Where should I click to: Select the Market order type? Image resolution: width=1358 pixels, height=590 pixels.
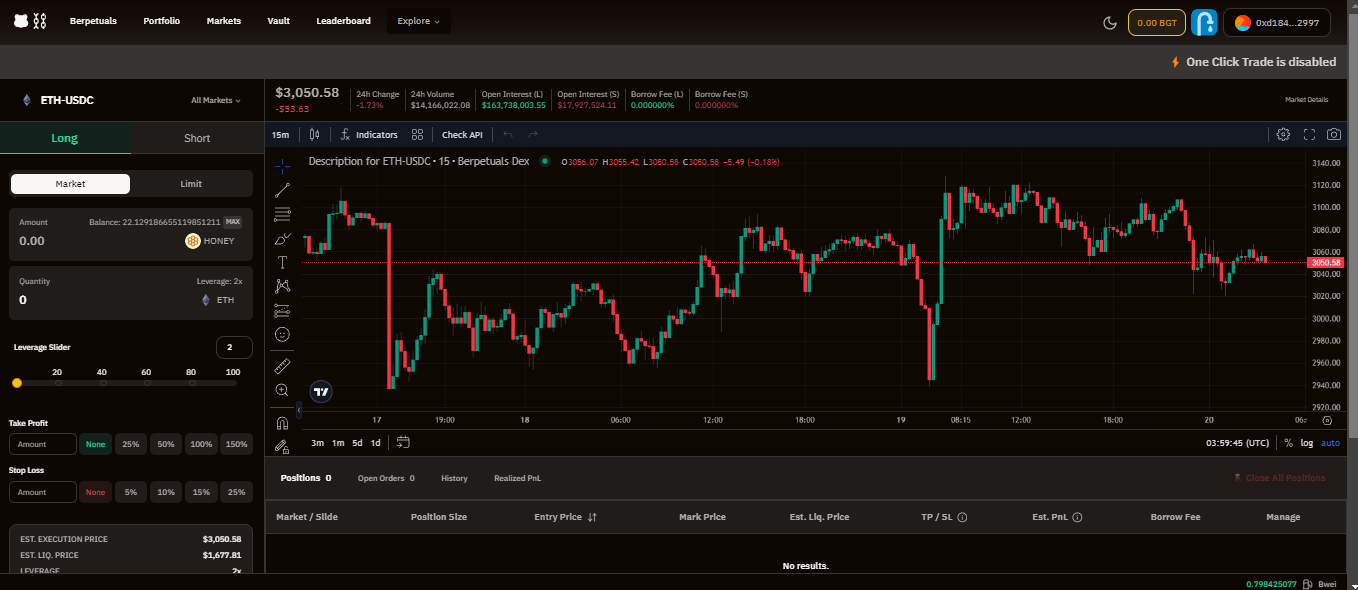pyautogui.click(x=70, y=184)
